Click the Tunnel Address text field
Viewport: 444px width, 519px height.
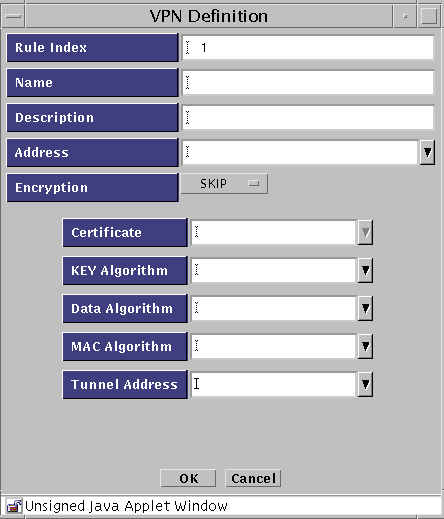tap(273, 384)
